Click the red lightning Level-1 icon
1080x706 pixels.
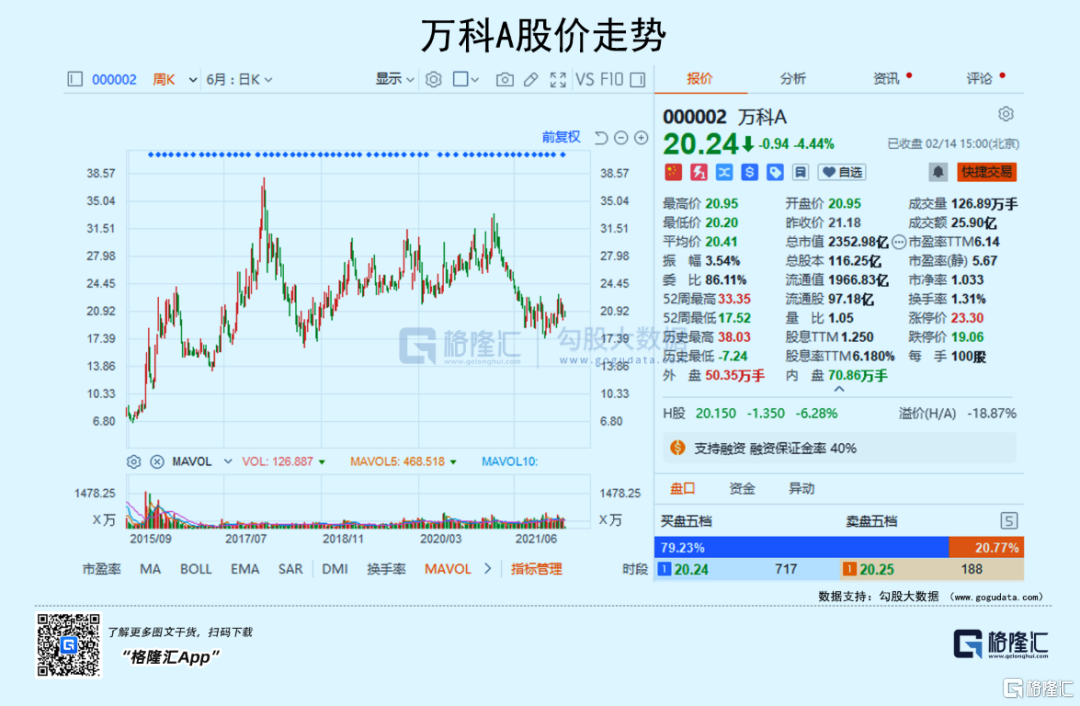[698, 172]
